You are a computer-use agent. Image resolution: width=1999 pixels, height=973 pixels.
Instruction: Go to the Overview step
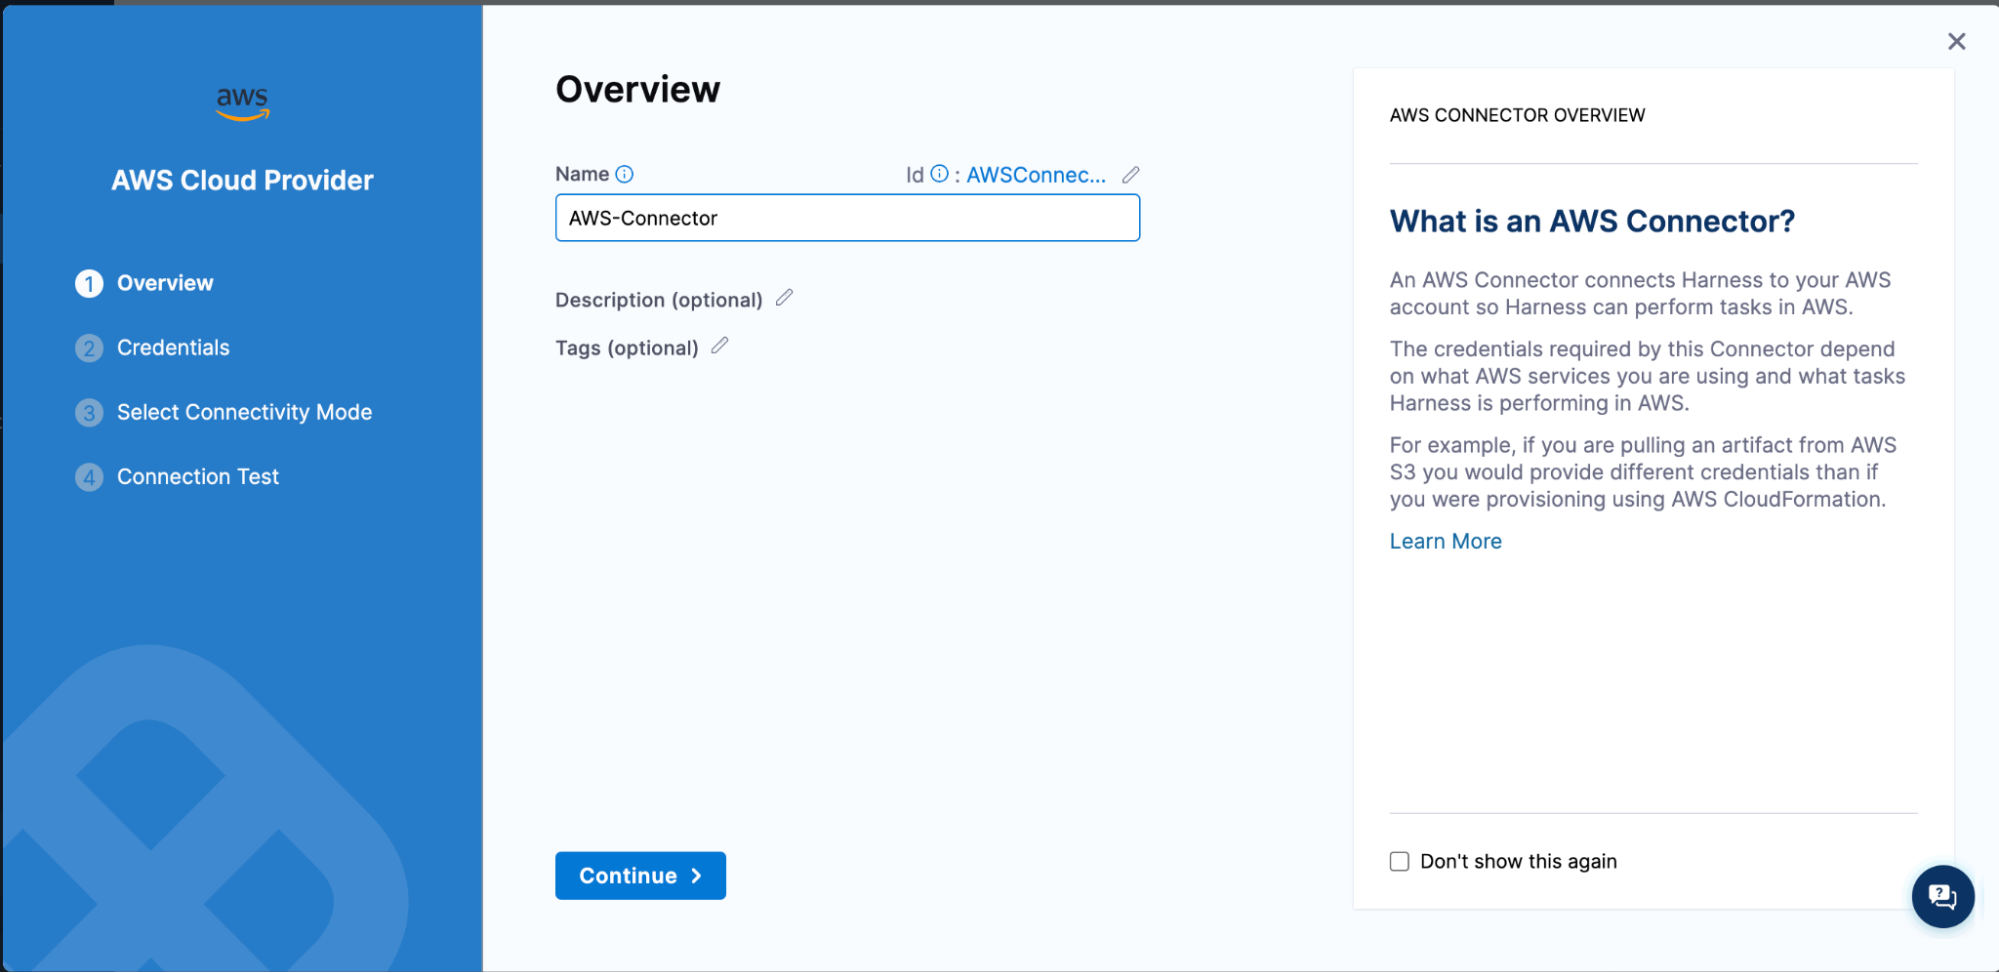[x=165, y=283]
